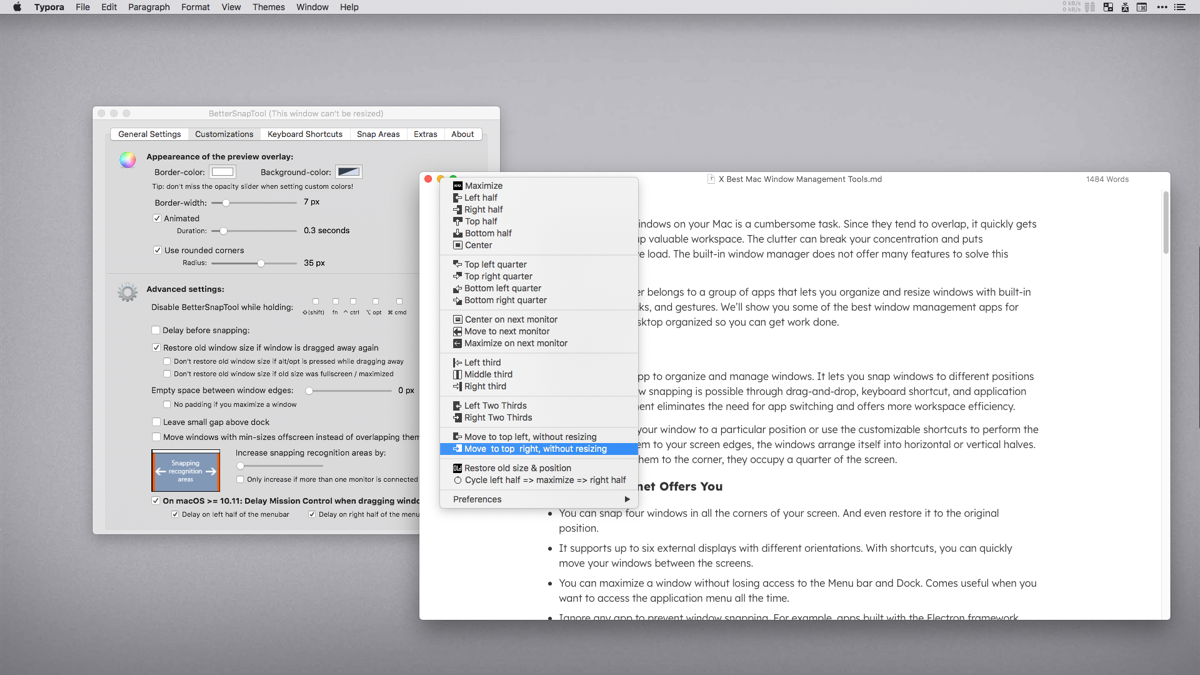
Task: Open the Paragraph menu
Action: (149, 7)
